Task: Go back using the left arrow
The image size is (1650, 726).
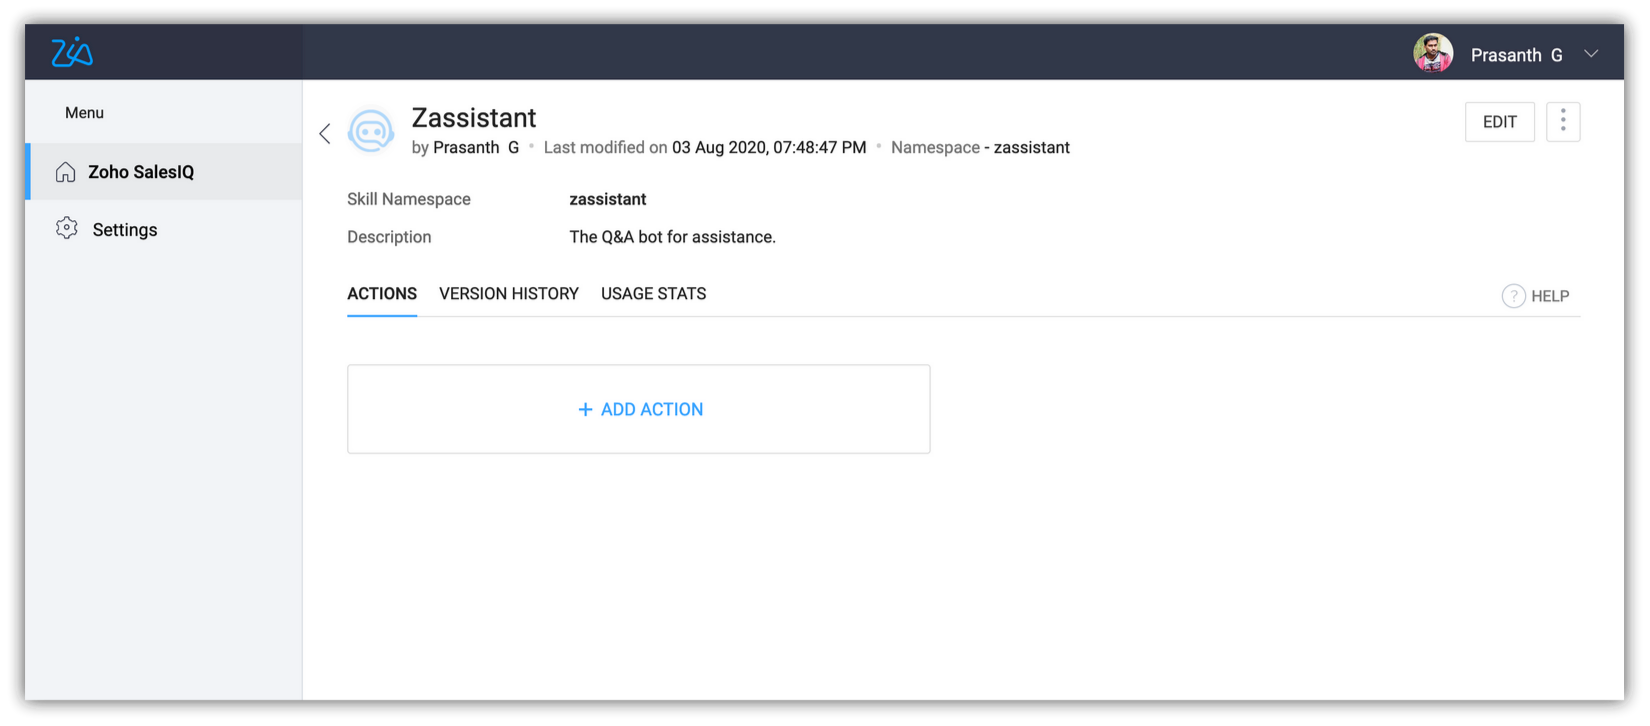Action: coord(325,133)
